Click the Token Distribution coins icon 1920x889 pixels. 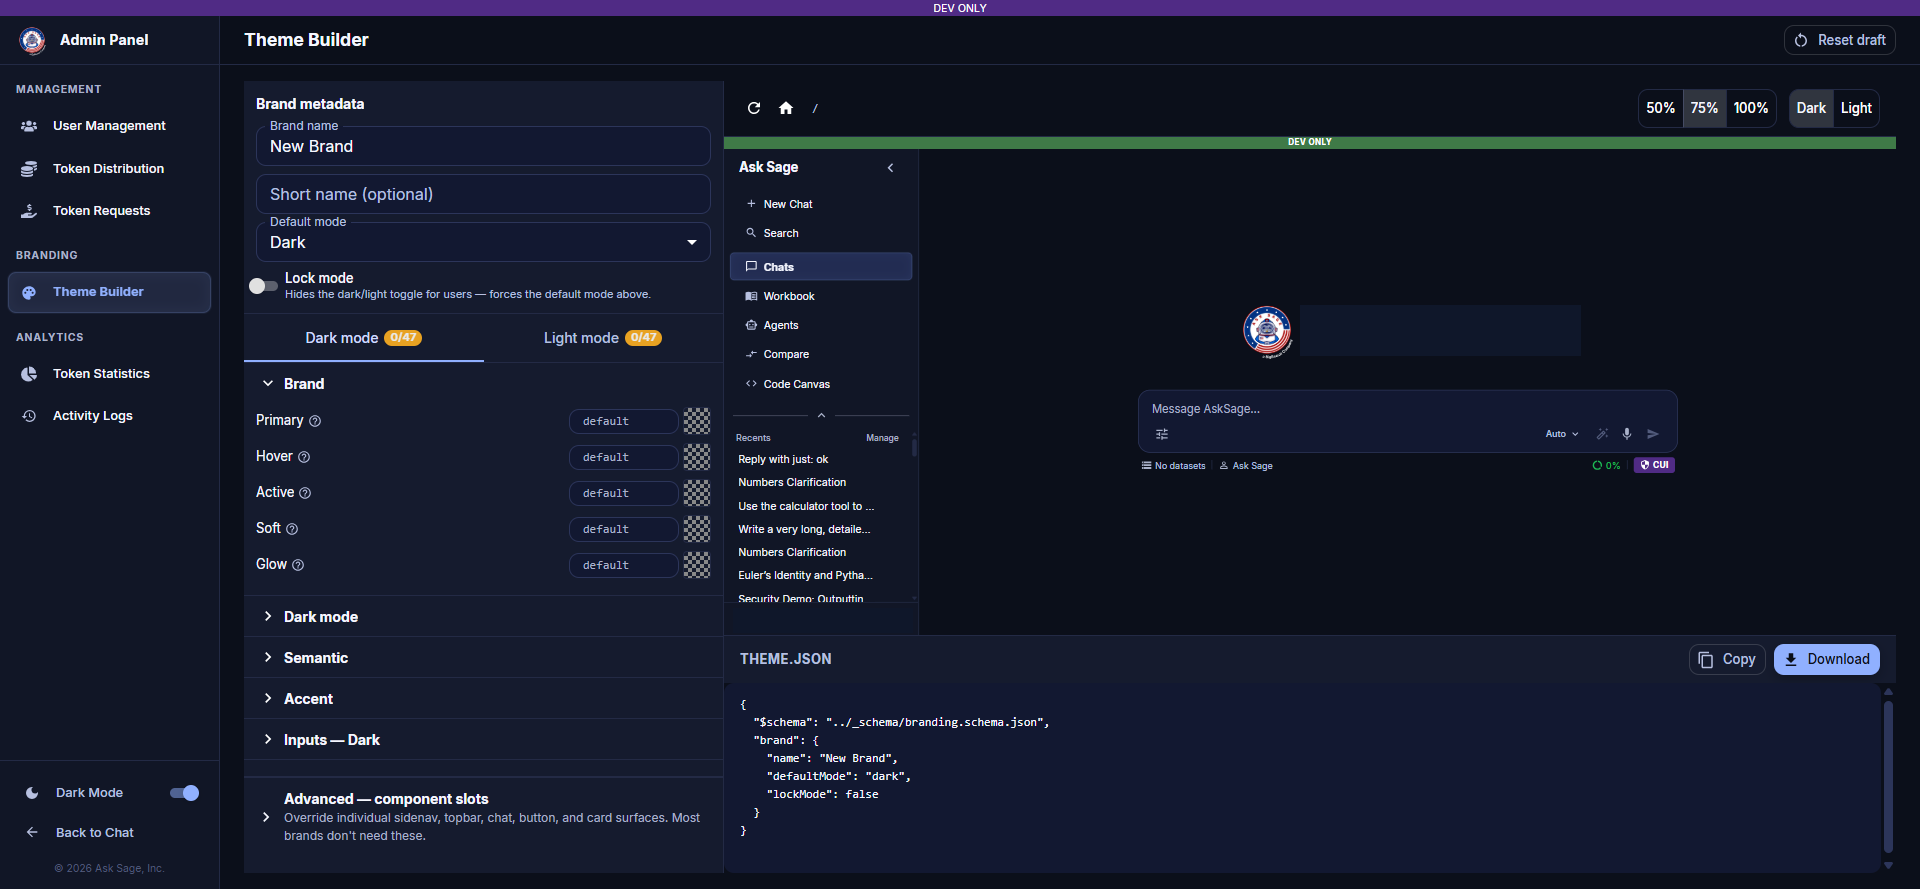29,169
